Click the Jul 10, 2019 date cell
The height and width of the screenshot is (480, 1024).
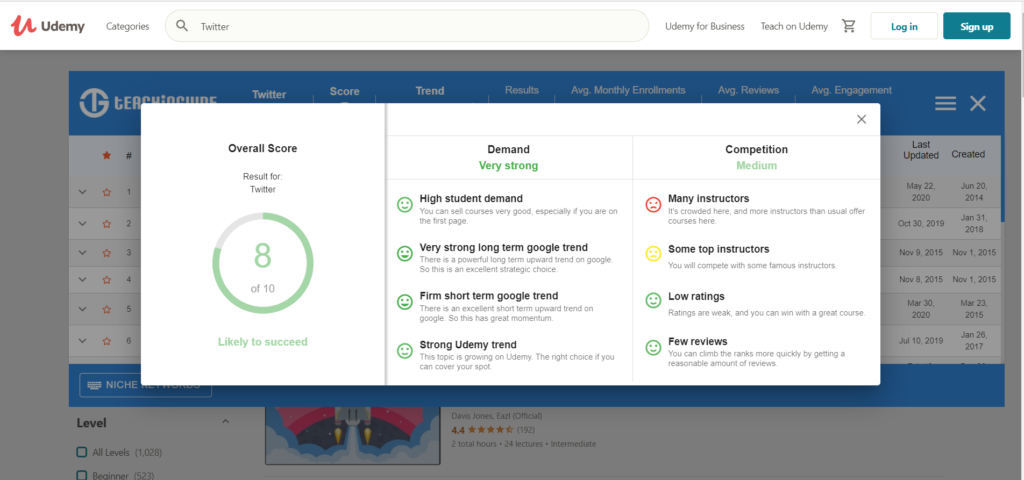point(921,340)
